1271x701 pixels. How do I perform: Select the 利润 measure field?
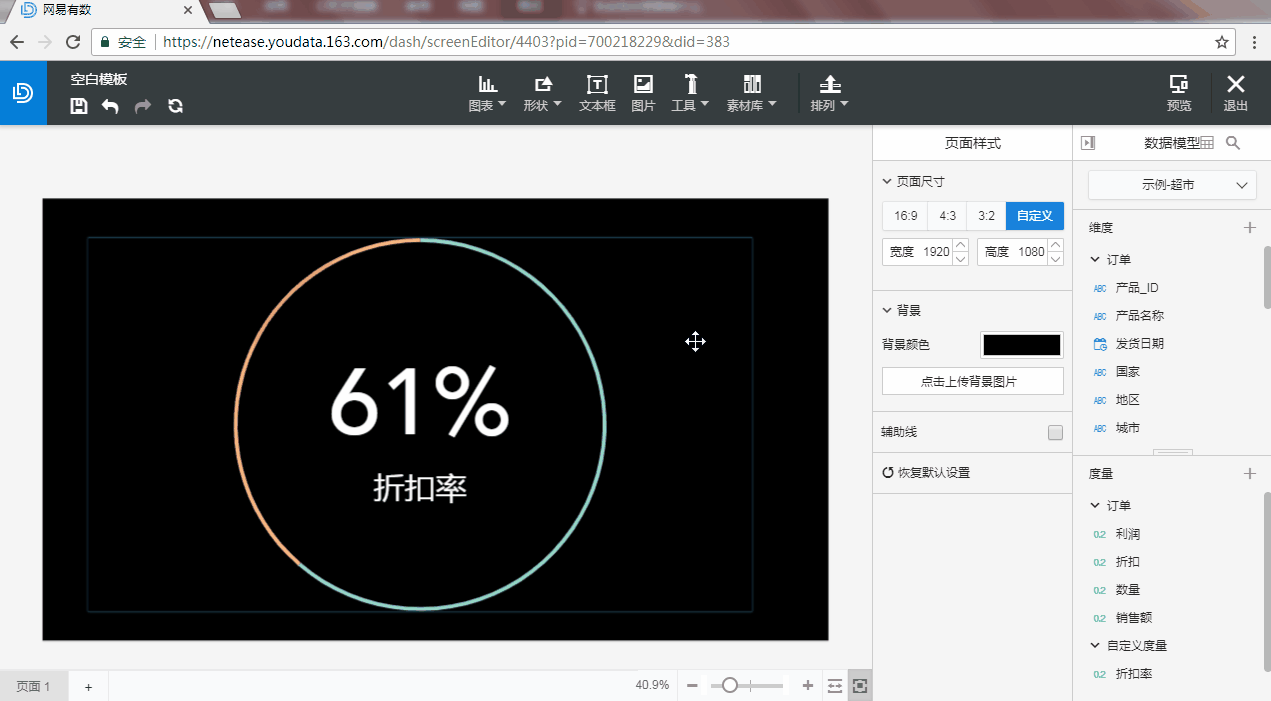(1127, 534)
